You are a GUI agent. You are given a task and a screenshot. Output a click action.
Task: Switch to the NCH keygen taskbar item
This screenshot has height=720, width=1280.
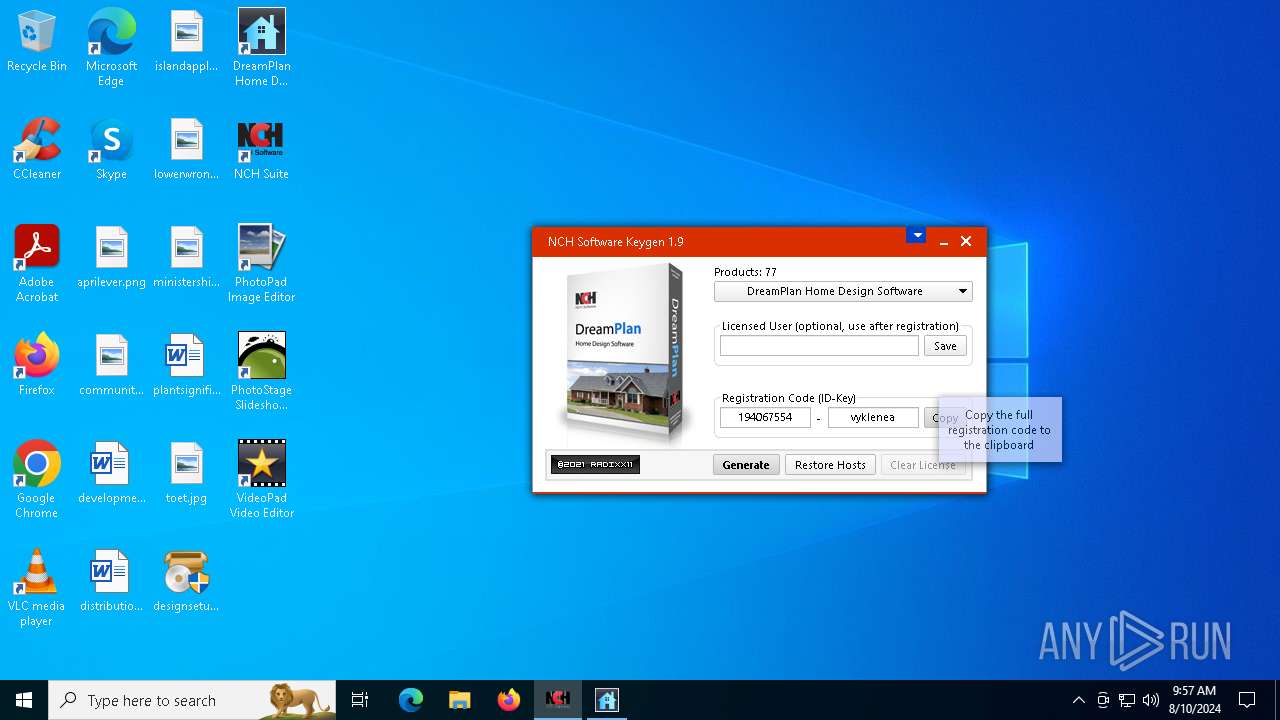click(558, 700)
